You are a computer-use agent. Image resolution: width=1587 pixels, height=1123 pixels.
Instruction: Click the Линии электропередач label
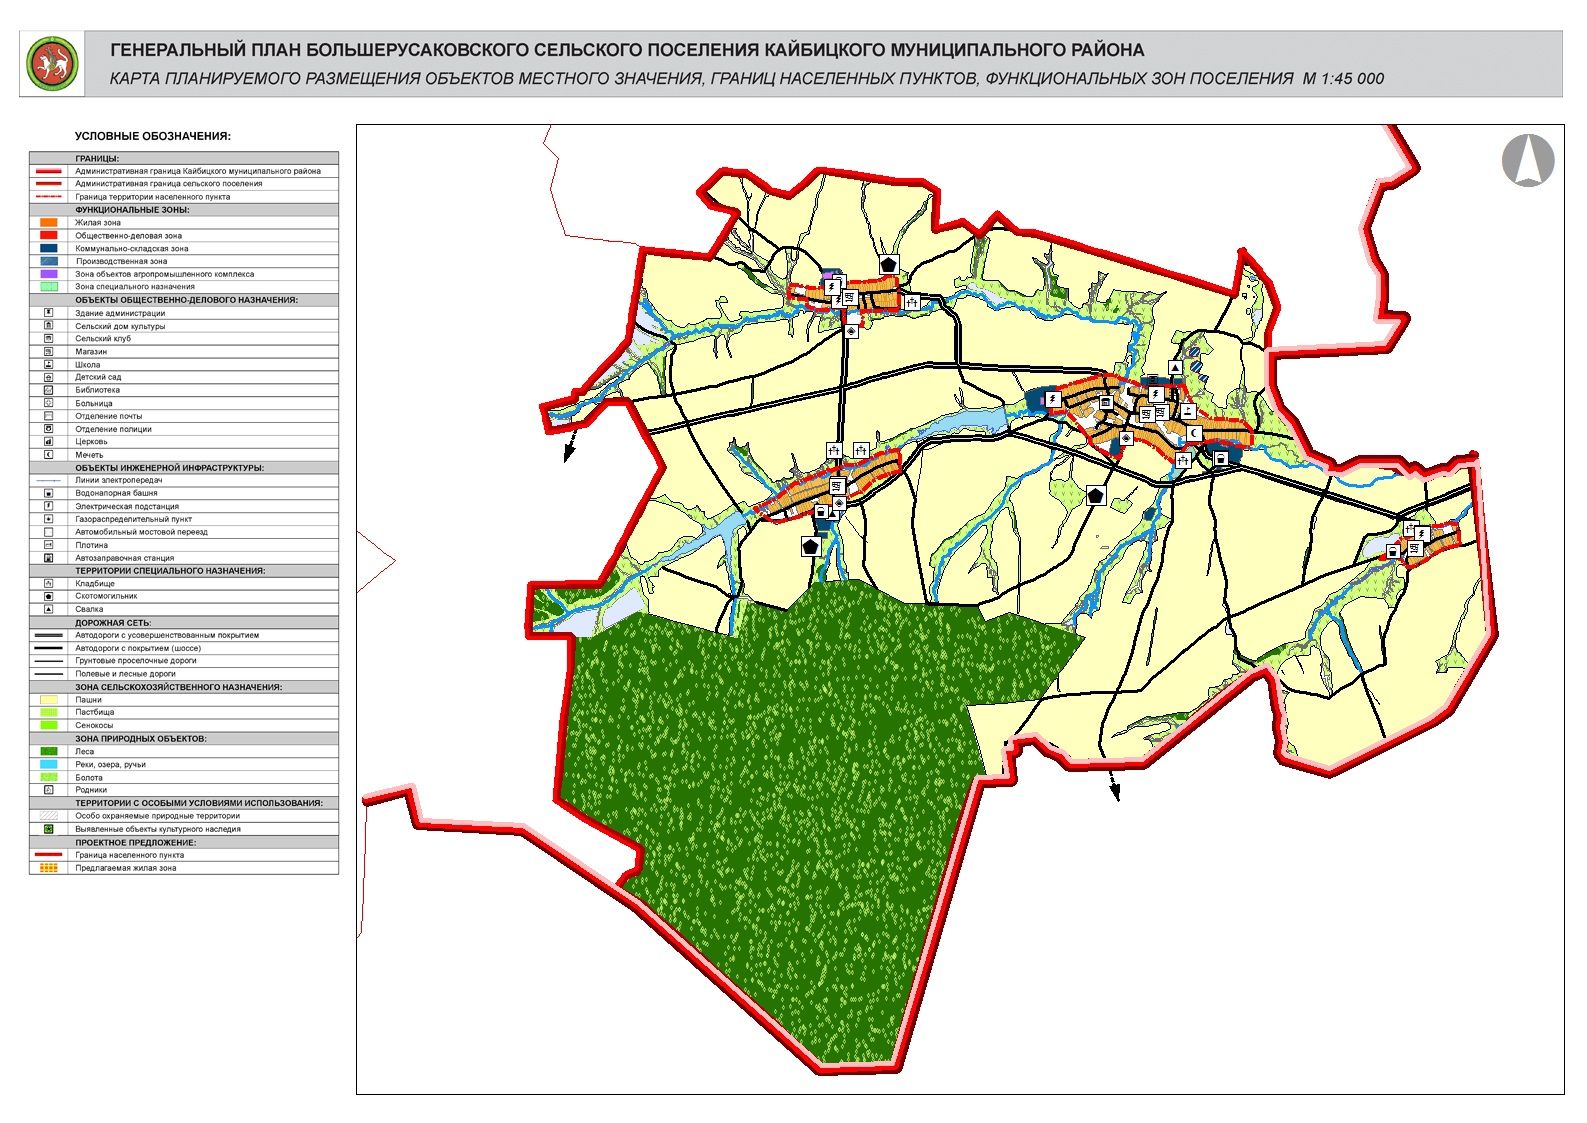point(119,480)
